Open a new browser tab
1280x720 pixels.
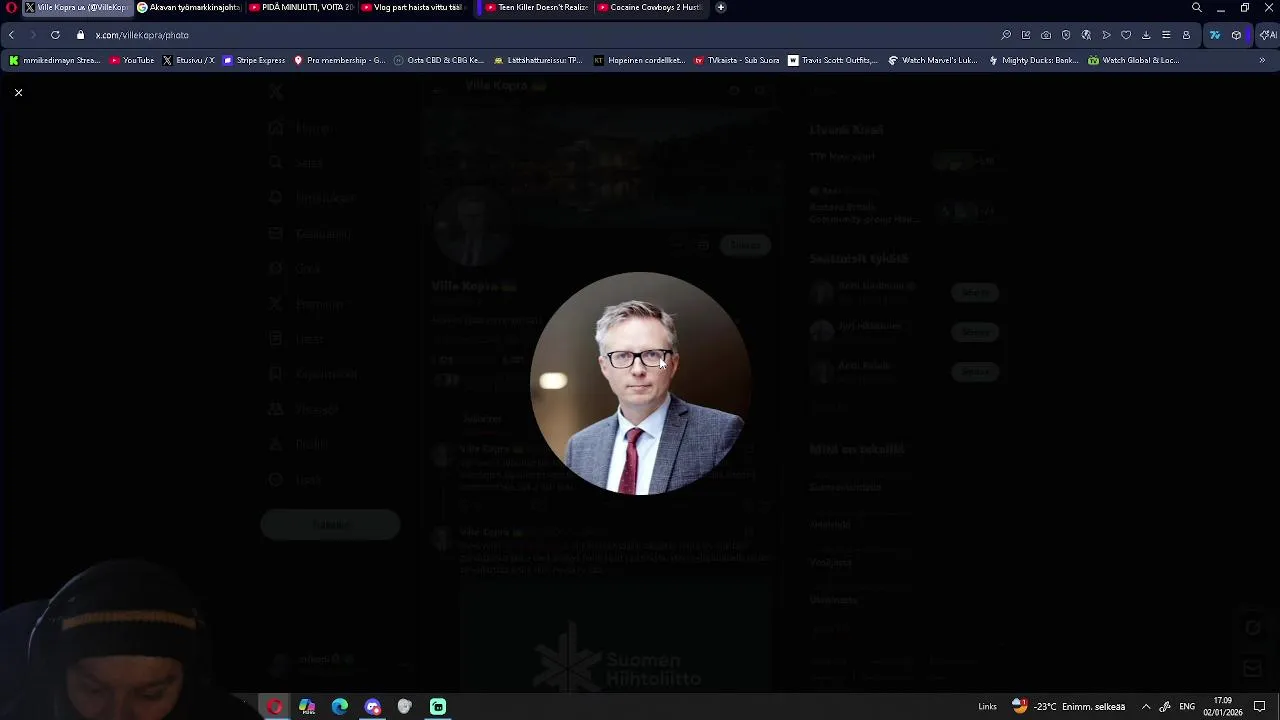click(721, 7)
